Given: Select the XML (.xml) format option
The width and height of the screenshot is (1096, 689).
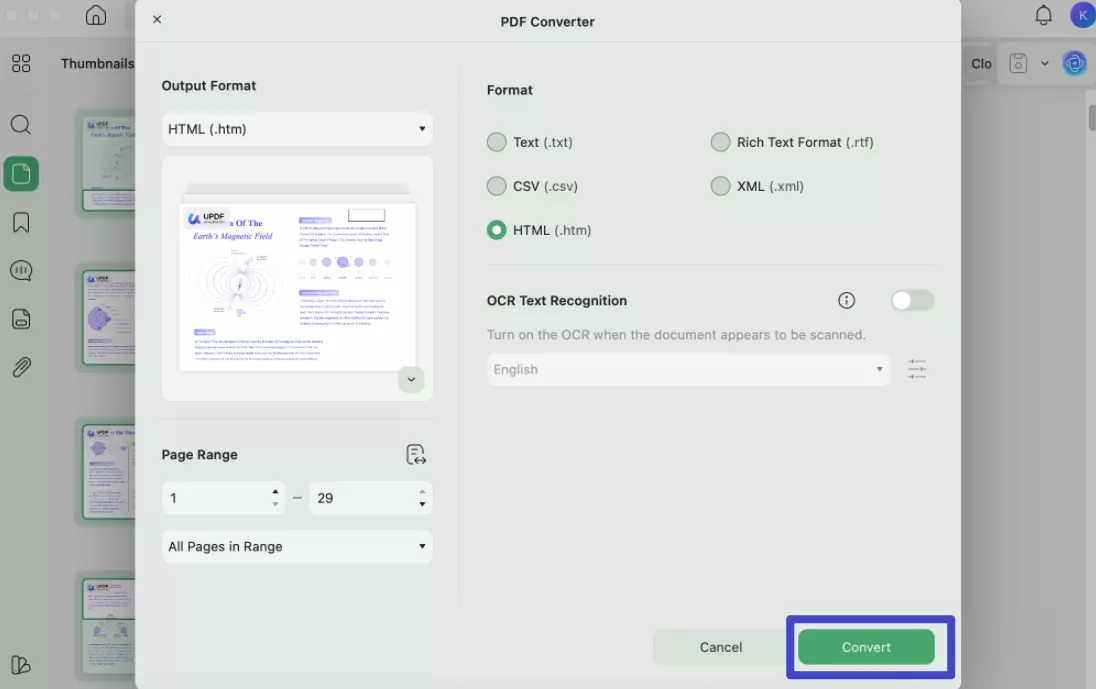Looking at the screenshot, I should point(720,186).
